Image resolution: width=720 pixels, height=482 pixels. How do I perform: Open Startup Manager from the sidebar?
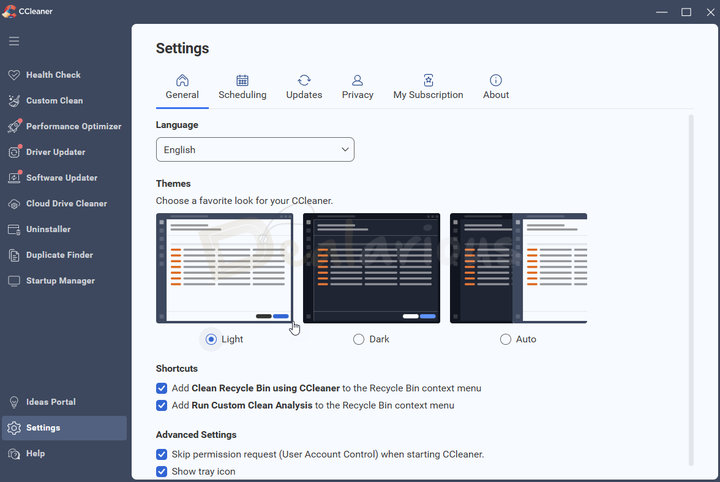(x=64, y=281)
